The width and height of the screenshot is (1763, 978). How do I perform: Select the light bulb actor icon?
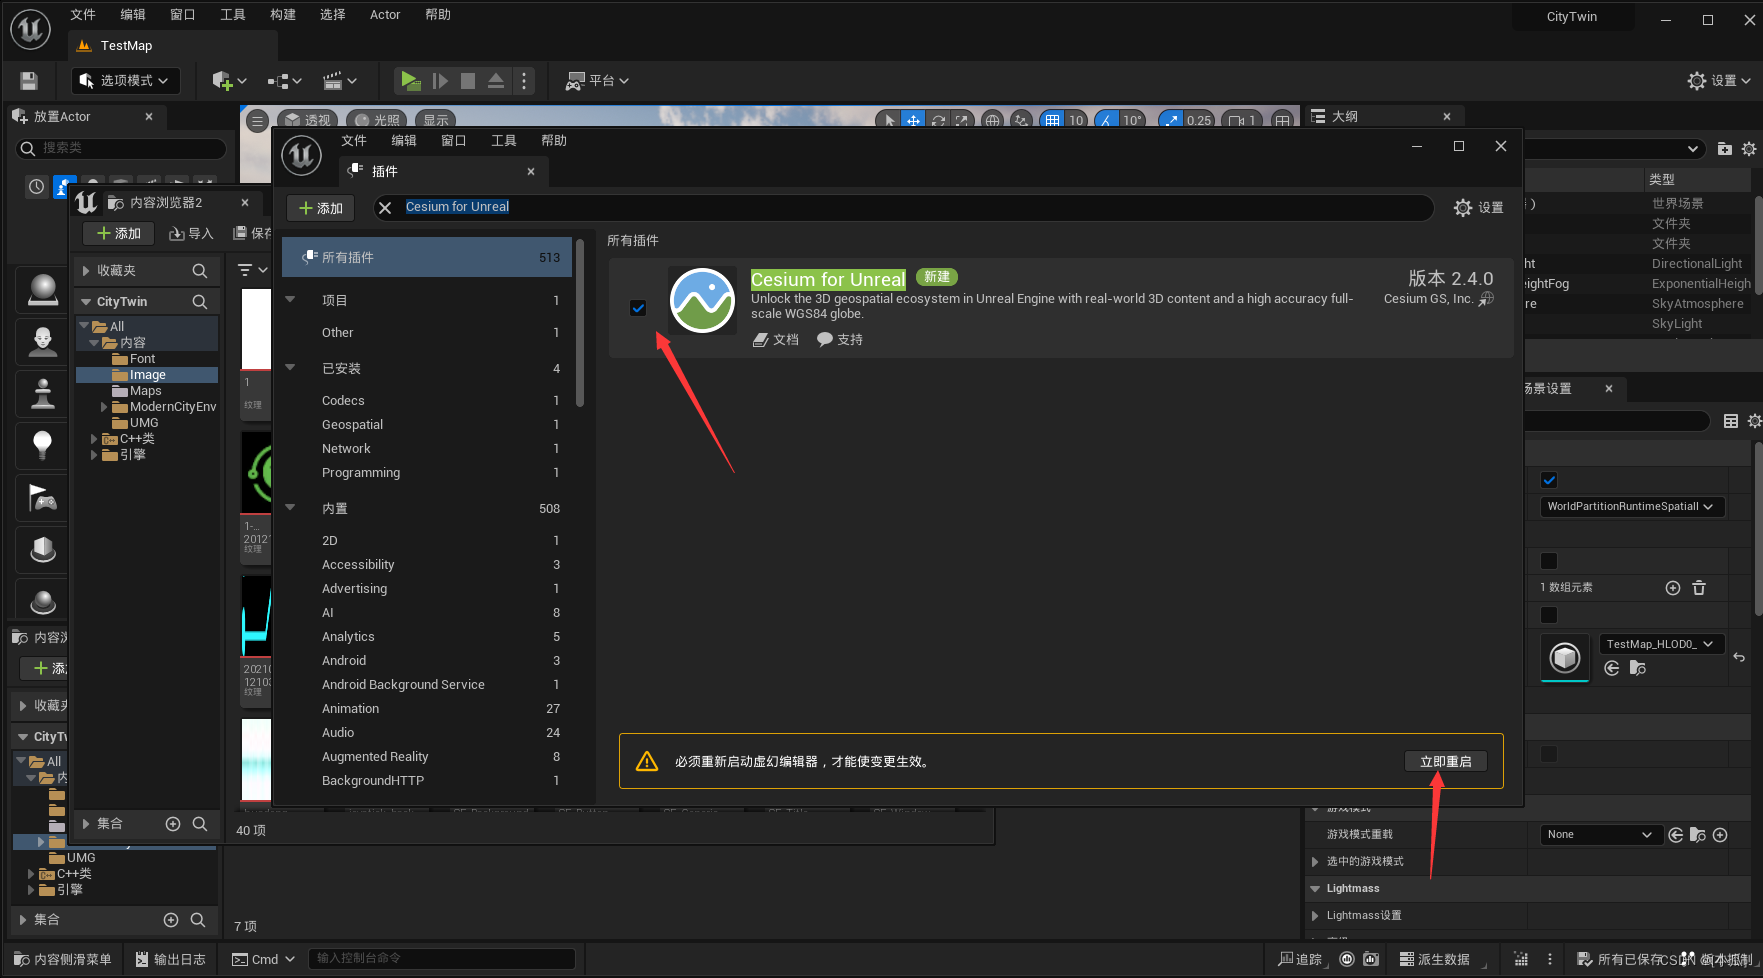pos(43,446)
